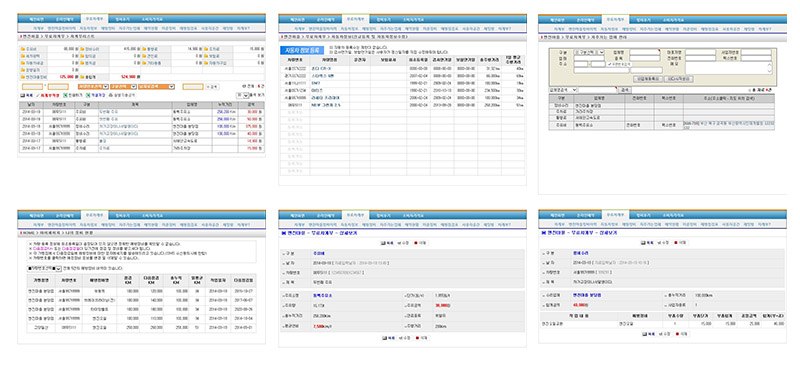Select the highlighted white tab in partner company screenshot
The width and height of the screenshot is (800, 366).
(x=615, y=19)
